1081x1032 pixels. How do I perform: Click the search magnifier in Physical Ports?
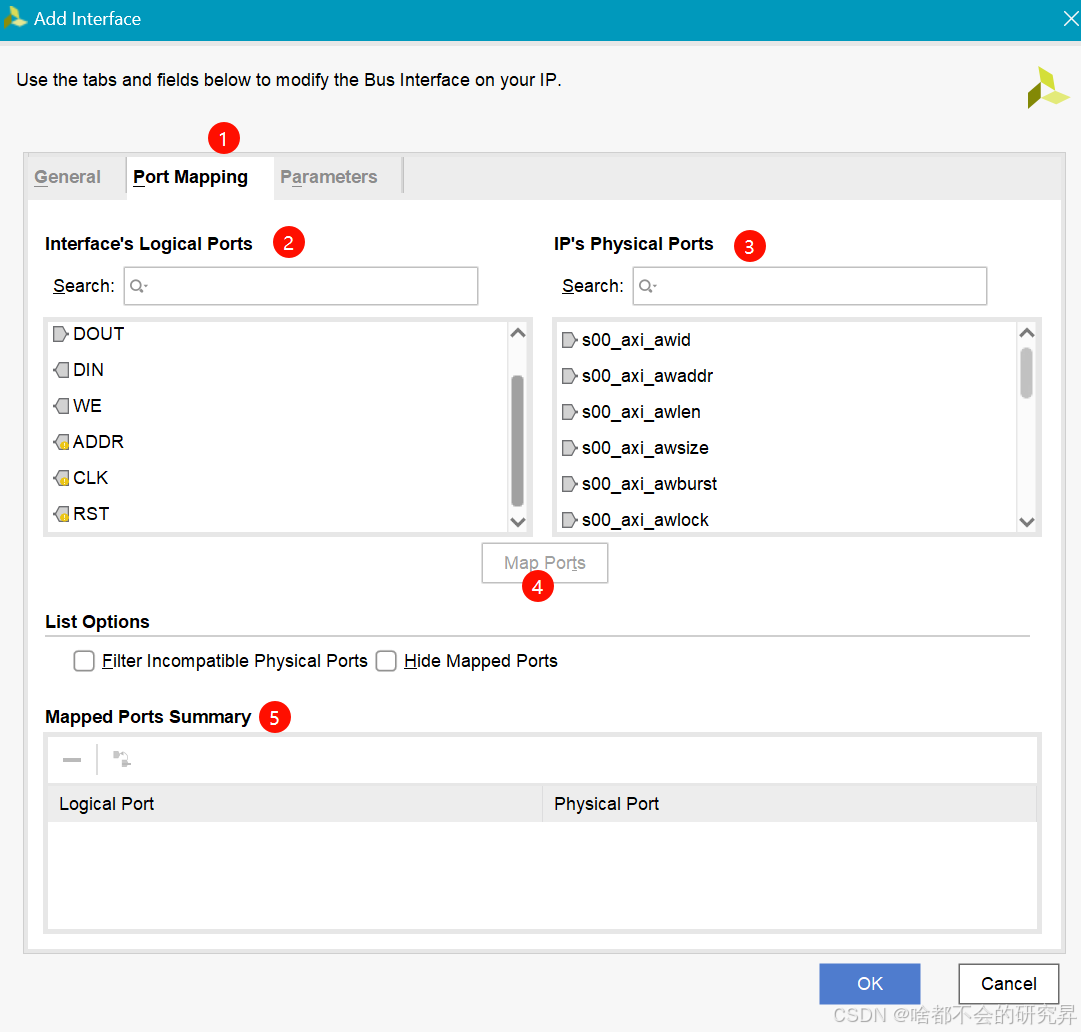pos(647,286)
